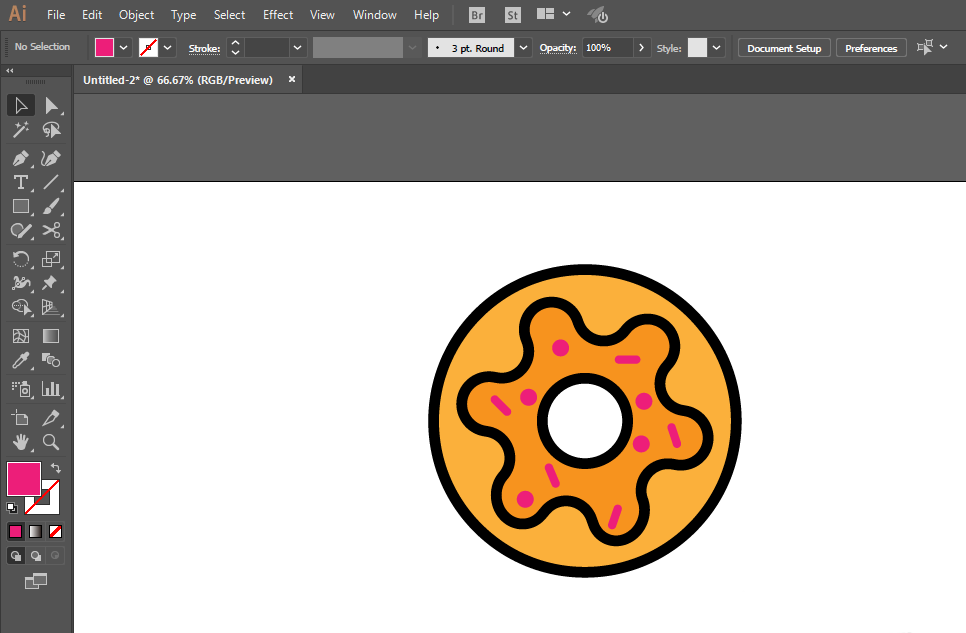Open Adobe Bridge via the Br icon
Screen dimensions: 966x633
pyautogui.click(x=477, y=15)
